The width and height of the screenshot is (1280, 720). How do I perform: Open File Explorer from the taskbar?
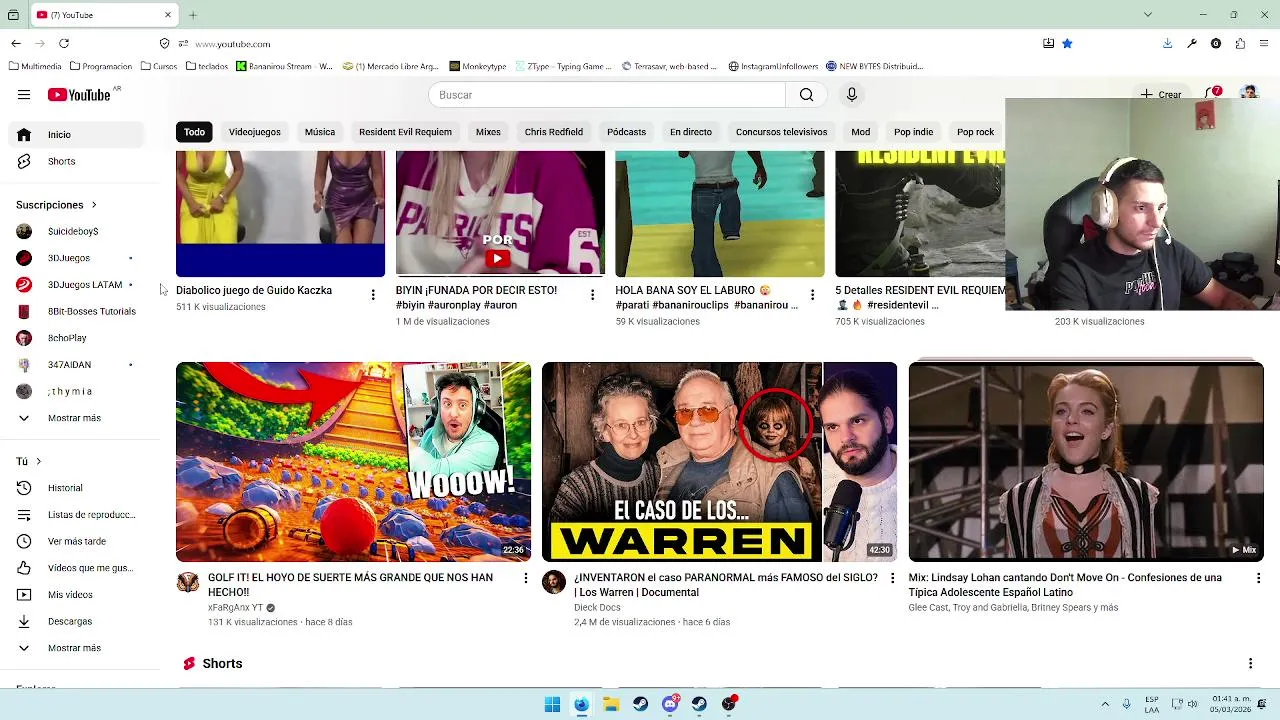(611, 704)
